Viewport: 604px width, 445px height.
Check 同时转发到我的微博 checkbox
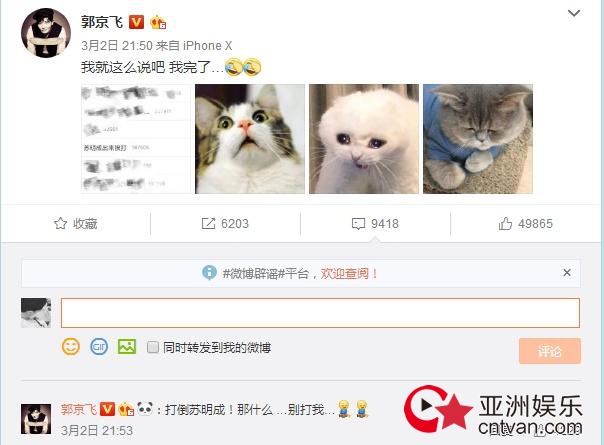153,347
